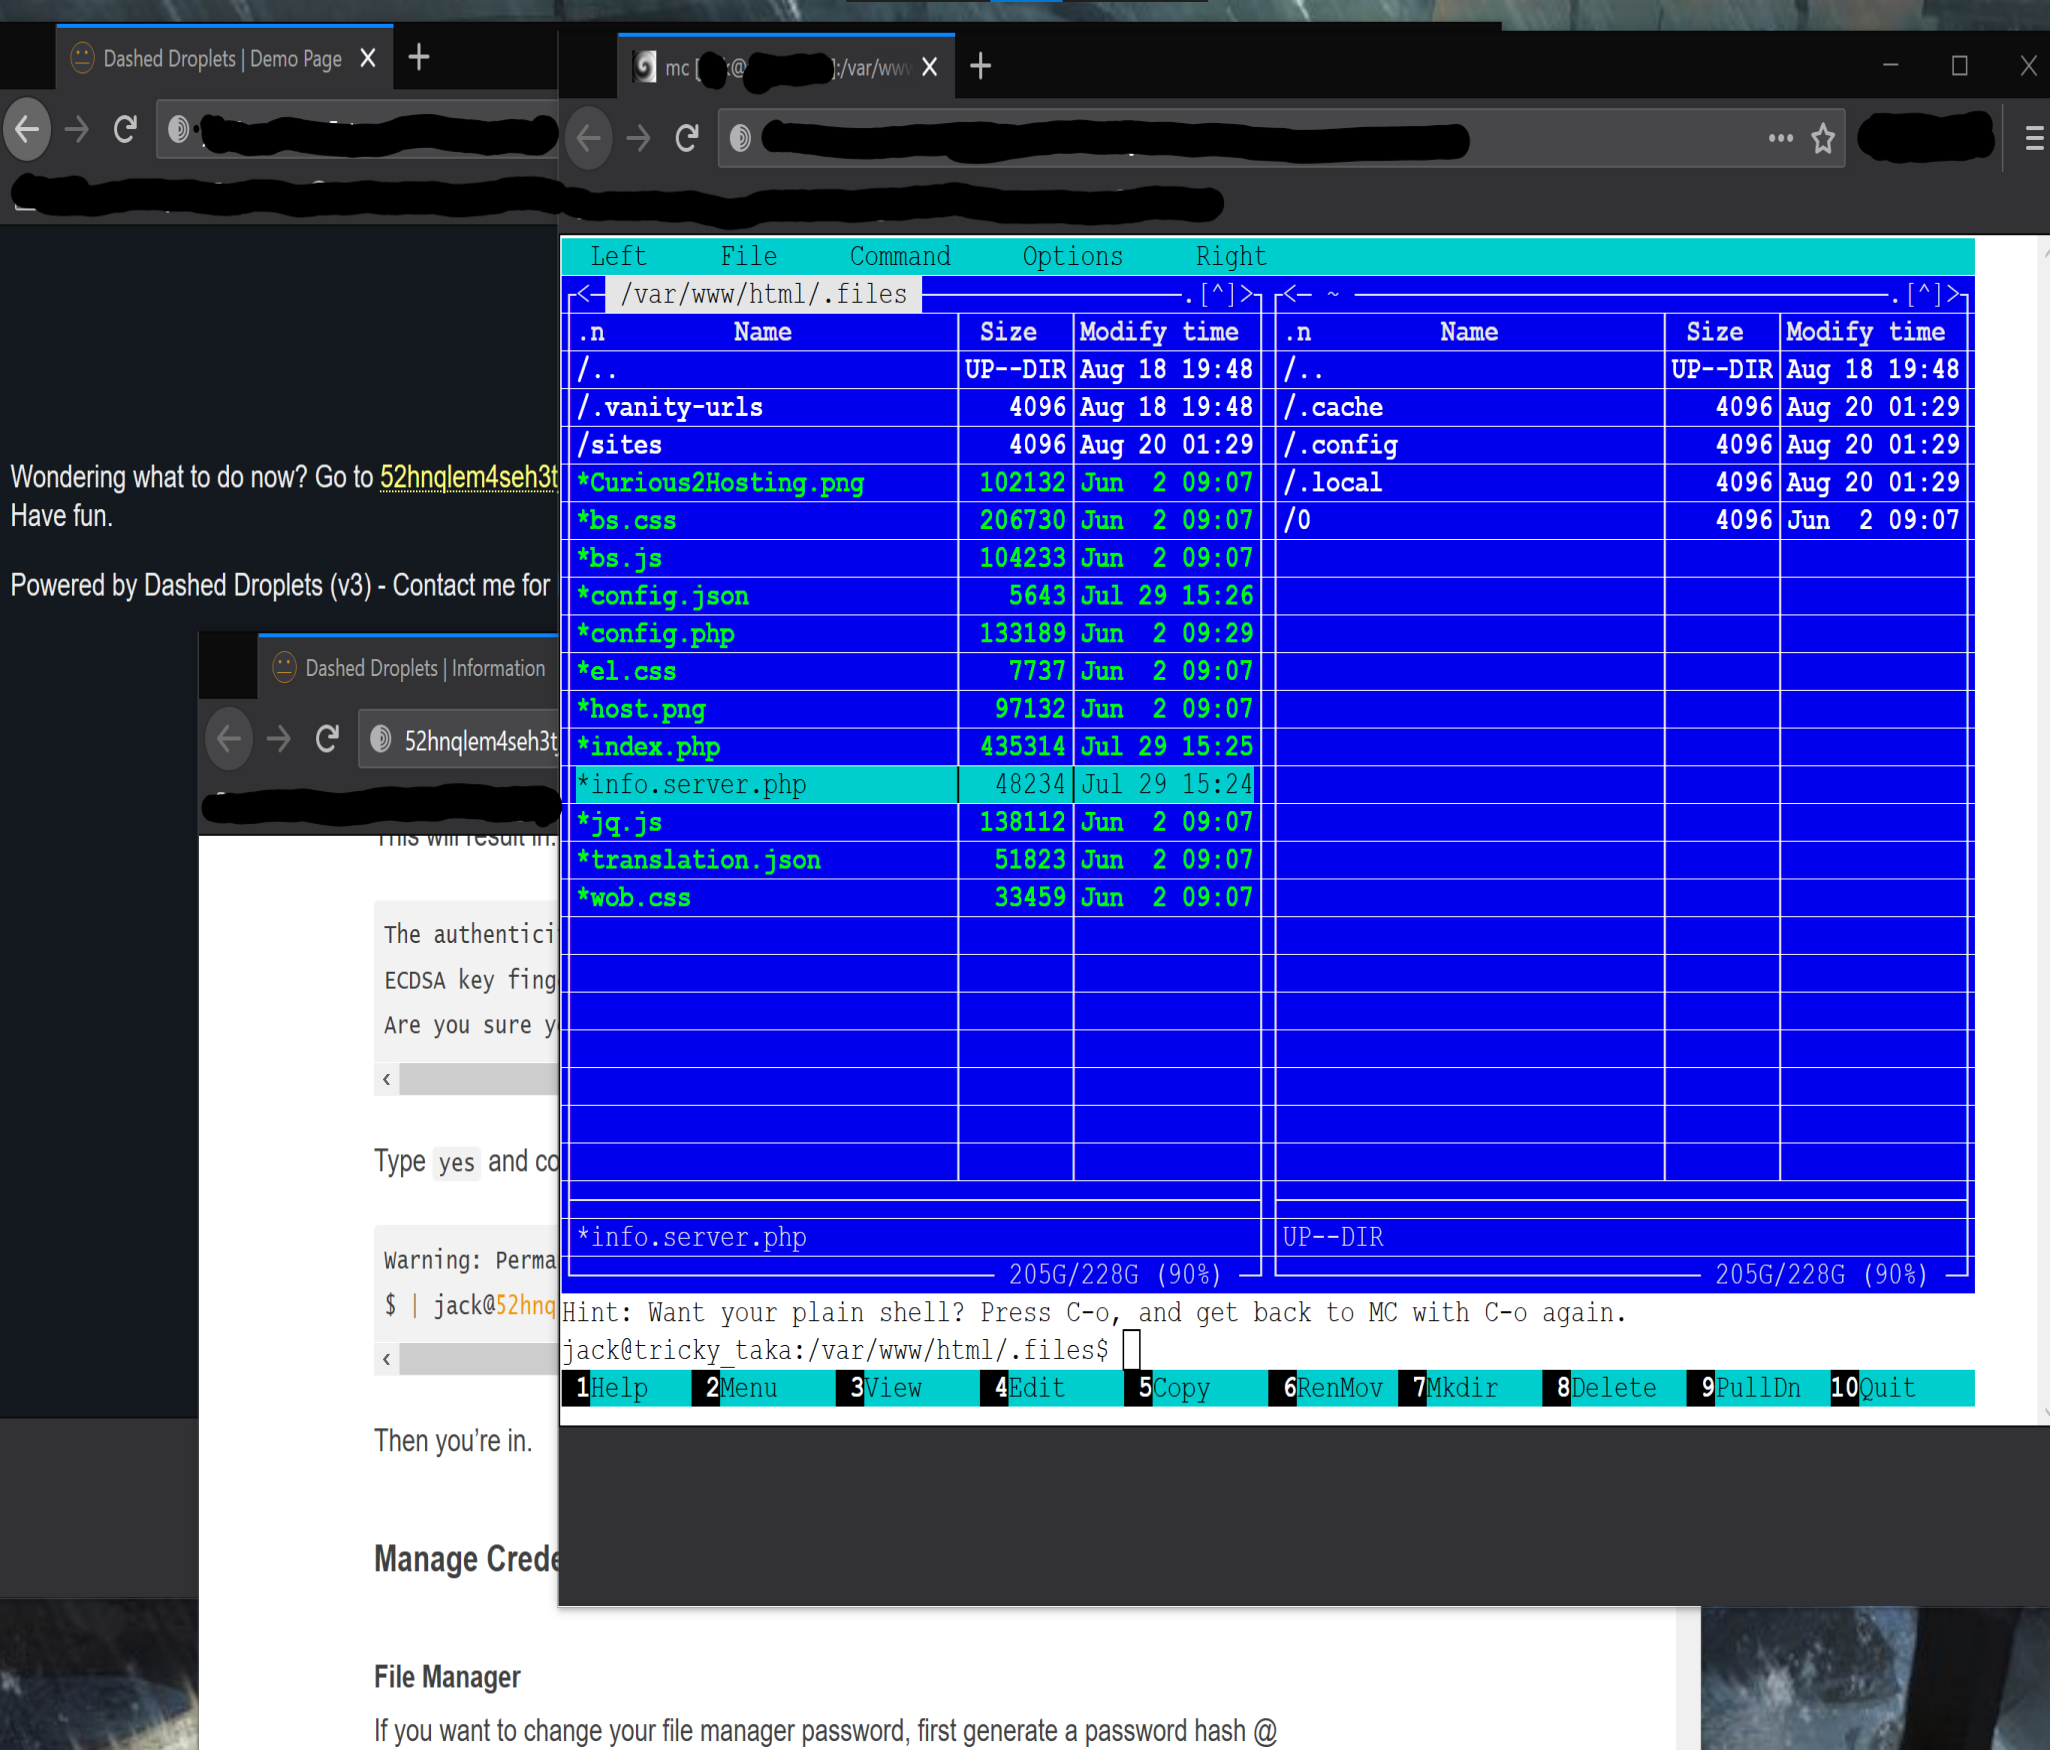The image size is (2050, 1750).
Task: Click back arrow in the Demo Page window
Action: tap(27, 129)
